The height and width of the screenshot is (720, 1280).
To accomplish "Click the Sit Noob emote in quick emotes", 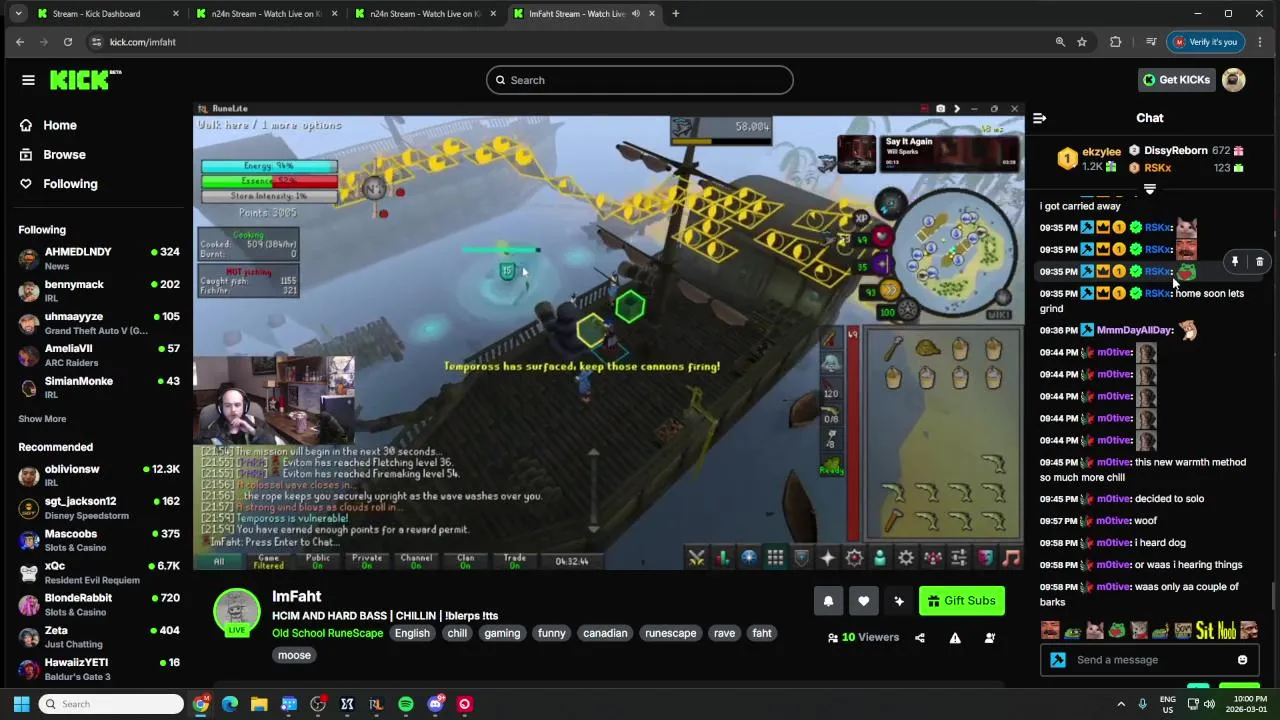I will (x=1215, y=631).
